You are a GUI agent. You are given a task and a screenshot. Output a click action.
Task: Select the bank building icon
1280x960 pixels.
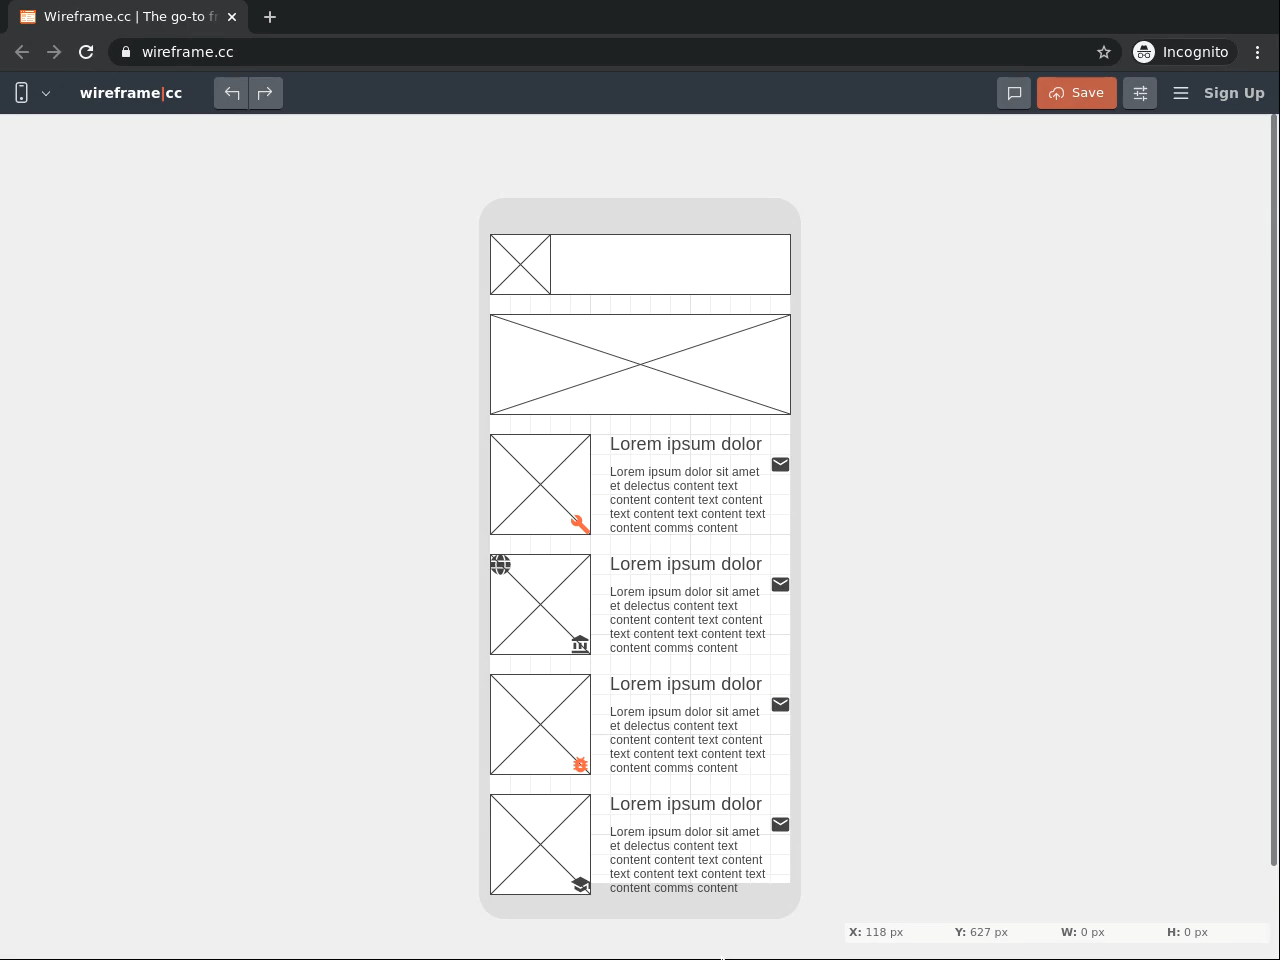[x=580, y=644]
